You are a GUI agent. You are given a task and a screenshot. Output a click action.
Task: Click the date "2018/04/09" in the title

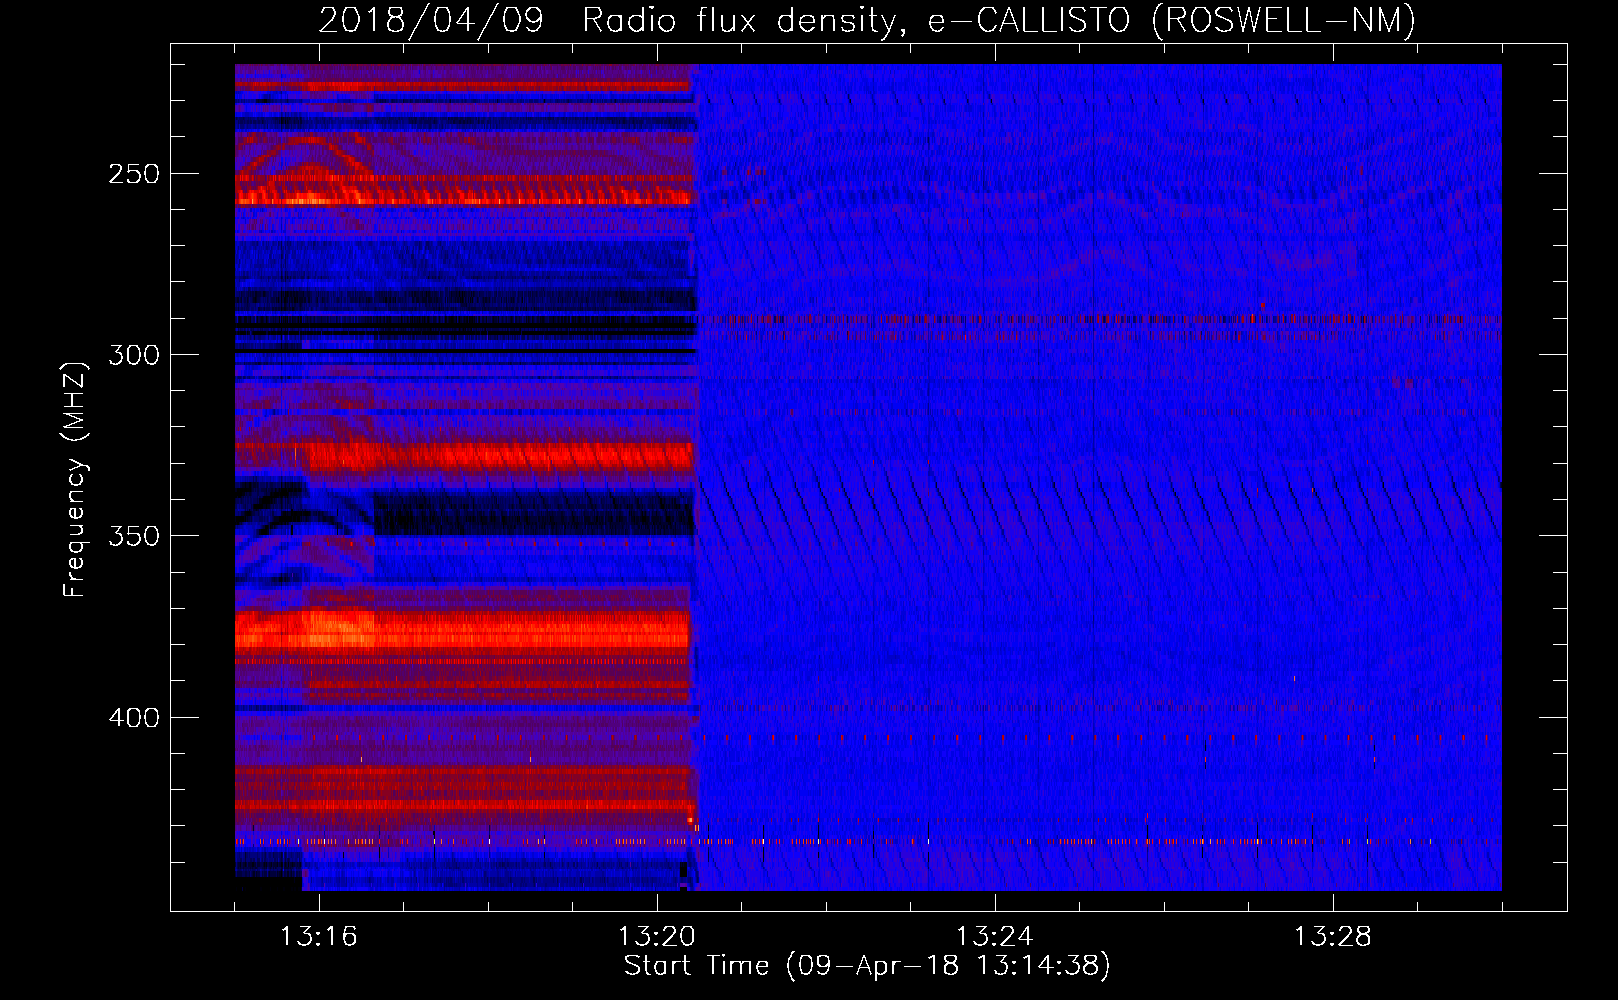tap(431, 20)
